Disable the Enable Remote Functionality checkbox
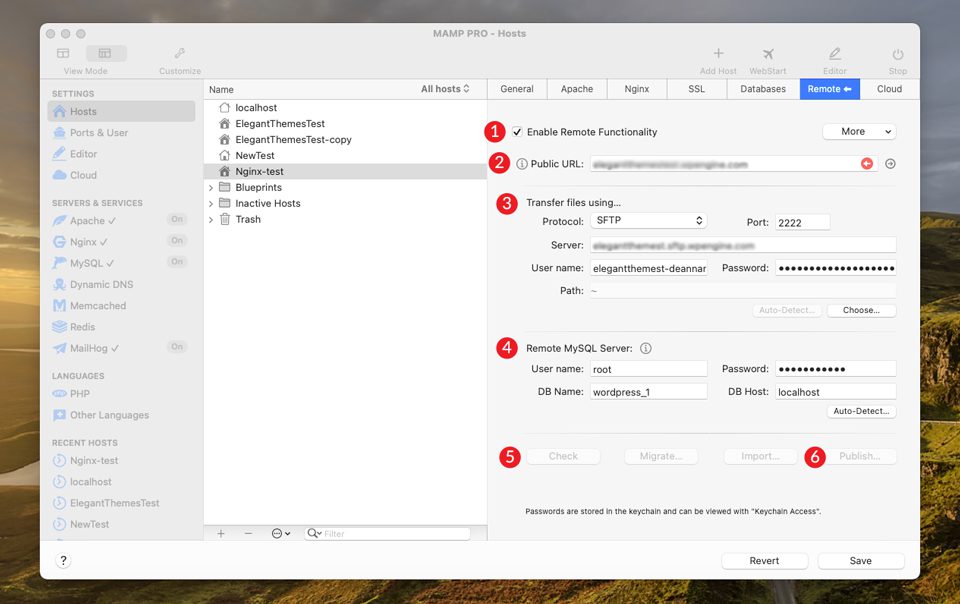The height and width of the screenshot is (604, 960). pyautogui.click(x=517, y=132)
